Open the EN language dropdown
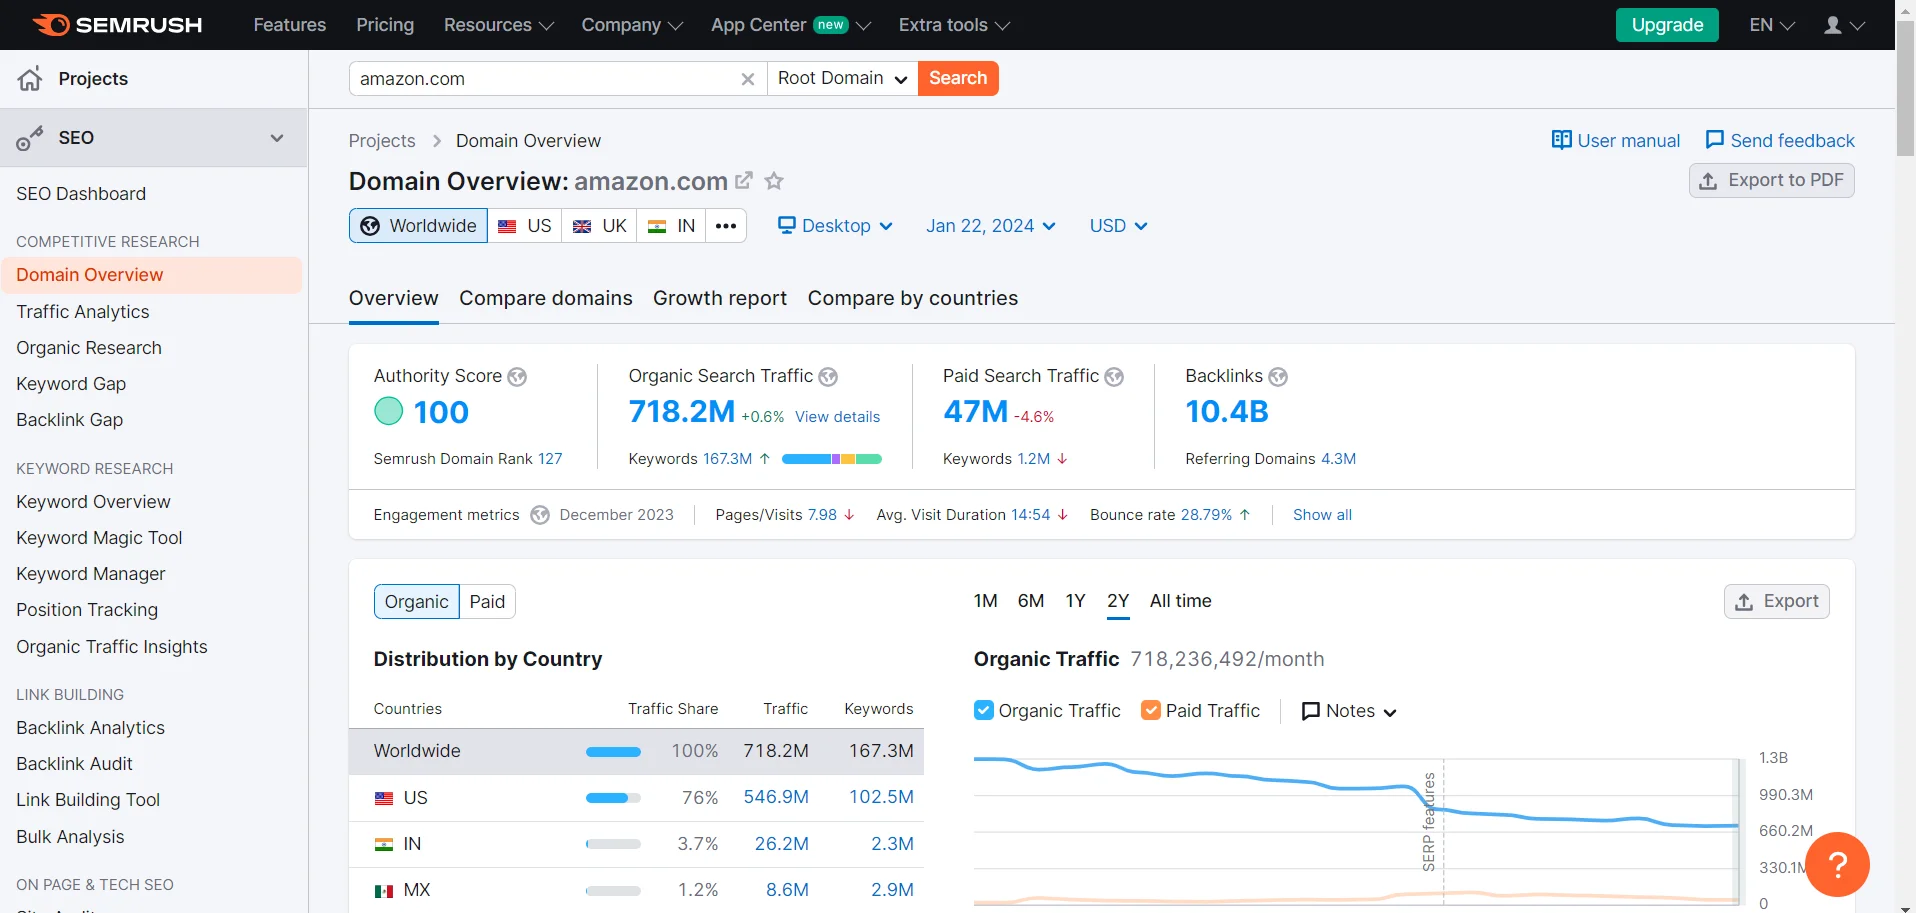This screenshot has height=913, width=1916. 1772,25
